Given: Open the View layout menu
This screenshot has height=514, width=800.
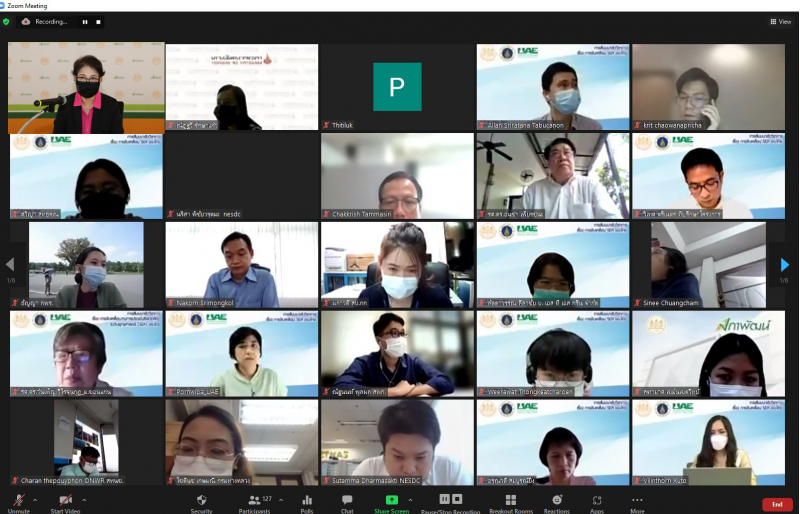Looking at the screenshot, I should click(781, 21).
